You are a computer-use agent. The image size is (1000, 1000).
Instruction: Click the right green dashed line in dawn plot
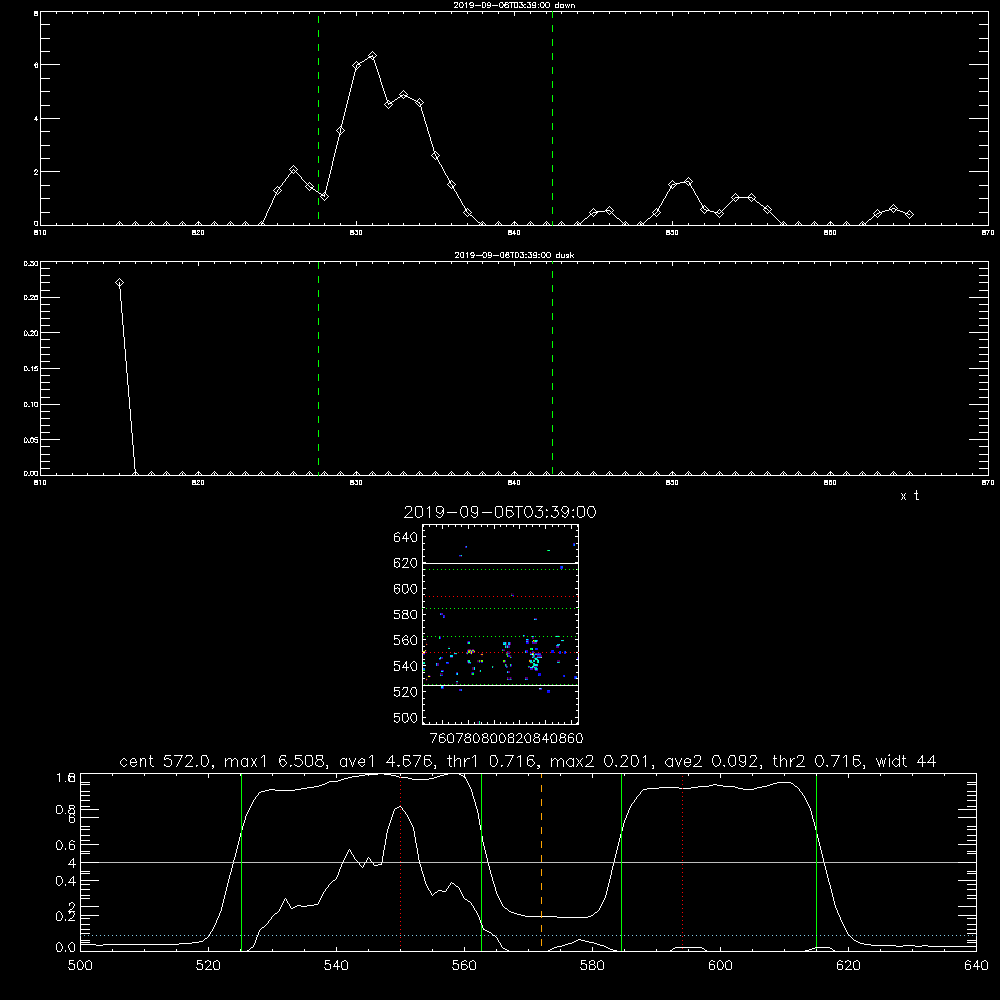[x=552, y=118]
